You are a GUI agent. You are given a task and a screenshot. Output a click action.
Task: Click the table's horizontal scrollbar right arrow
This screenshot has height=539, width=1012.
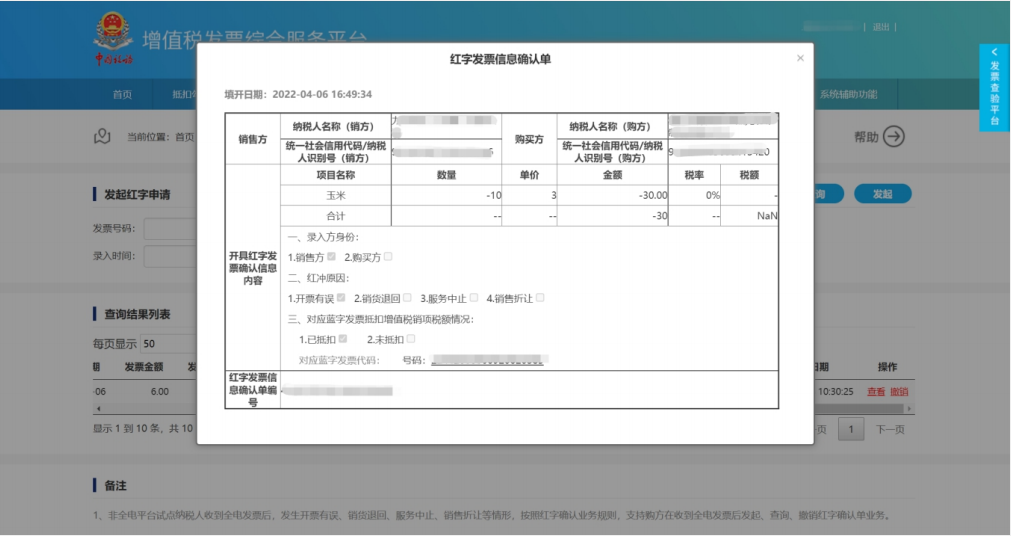point(909,409)
